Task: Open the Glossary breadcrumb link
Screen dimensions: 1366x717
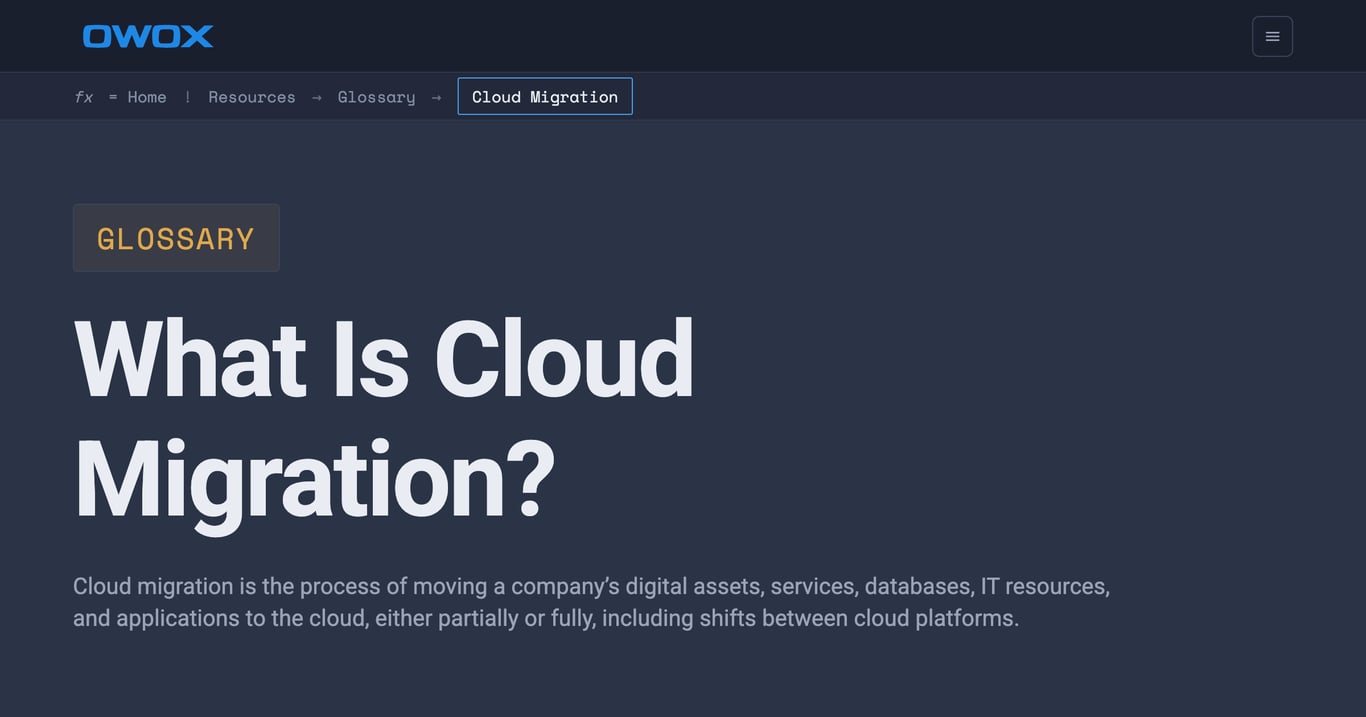Action: 376,97
